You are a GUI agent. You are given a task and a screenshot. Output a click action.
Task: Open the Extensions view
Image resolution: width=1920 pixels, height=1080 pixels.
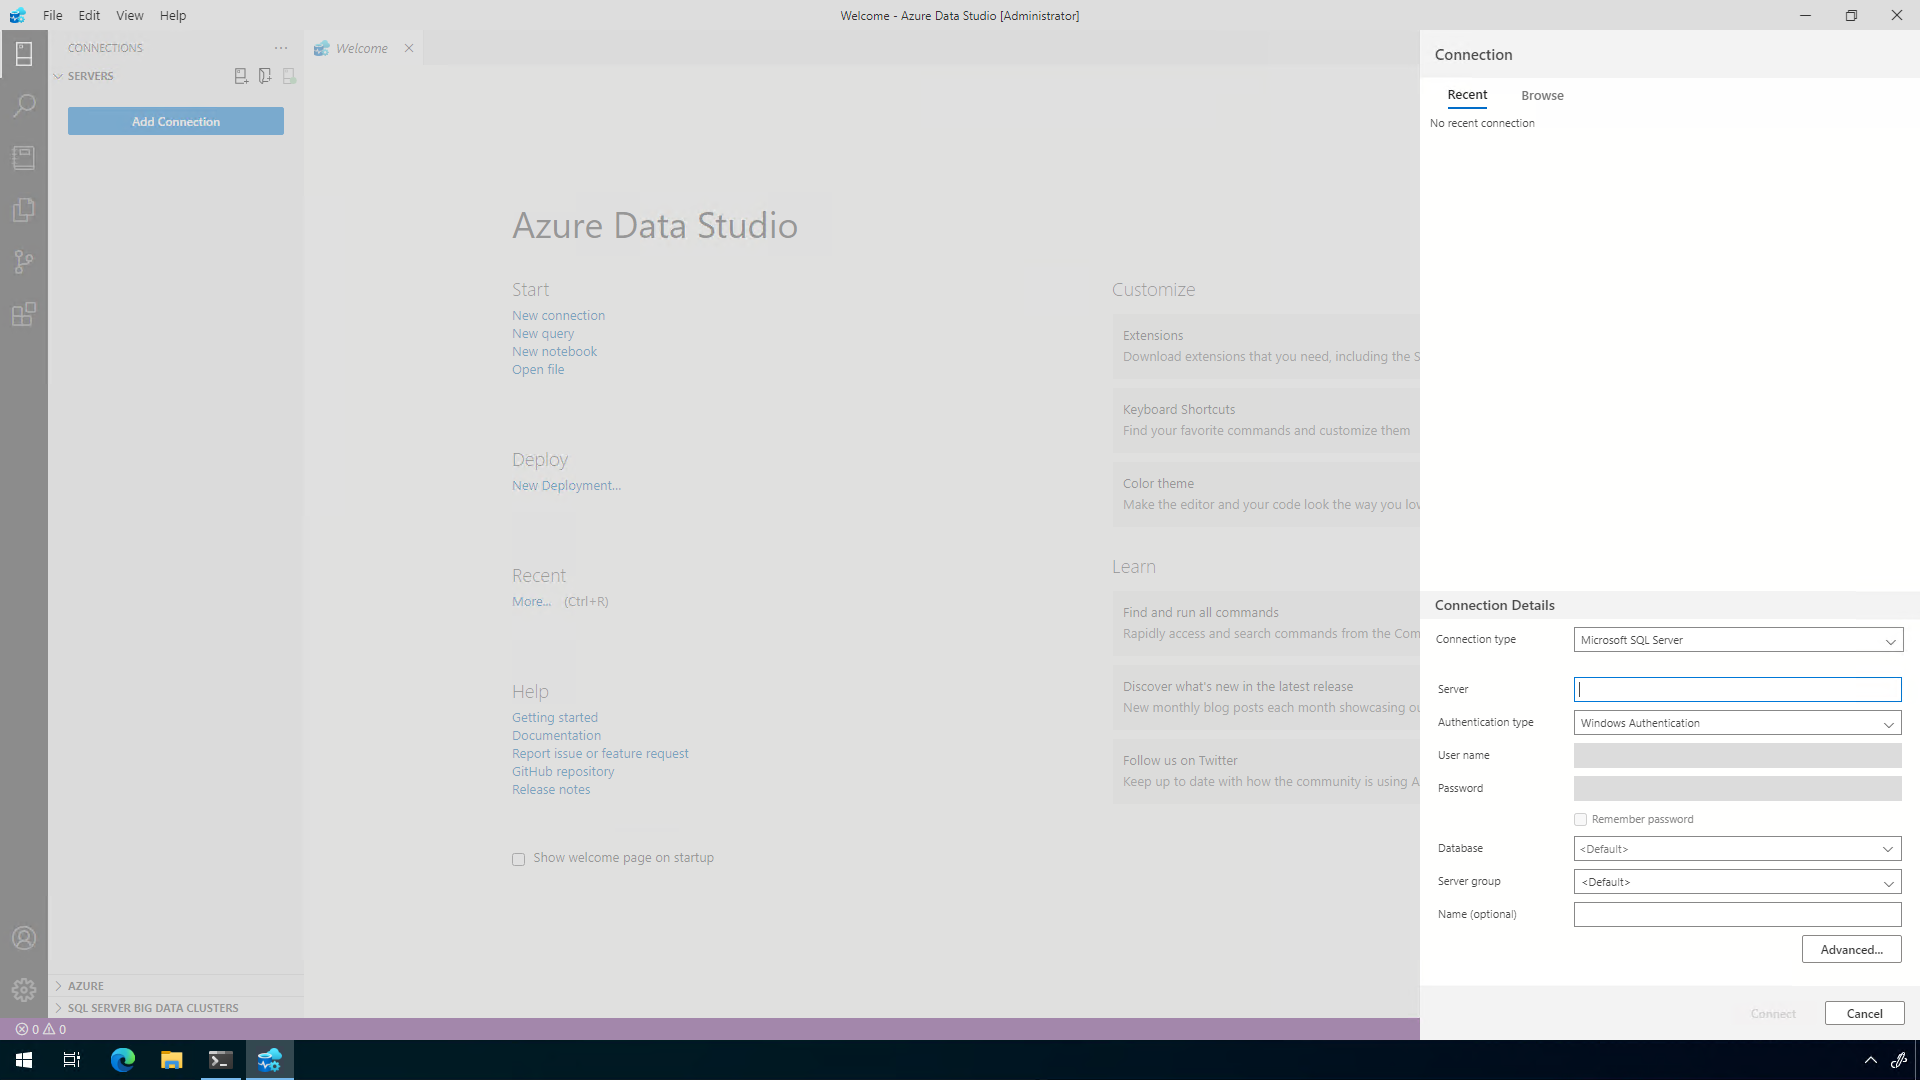(24, 314)
